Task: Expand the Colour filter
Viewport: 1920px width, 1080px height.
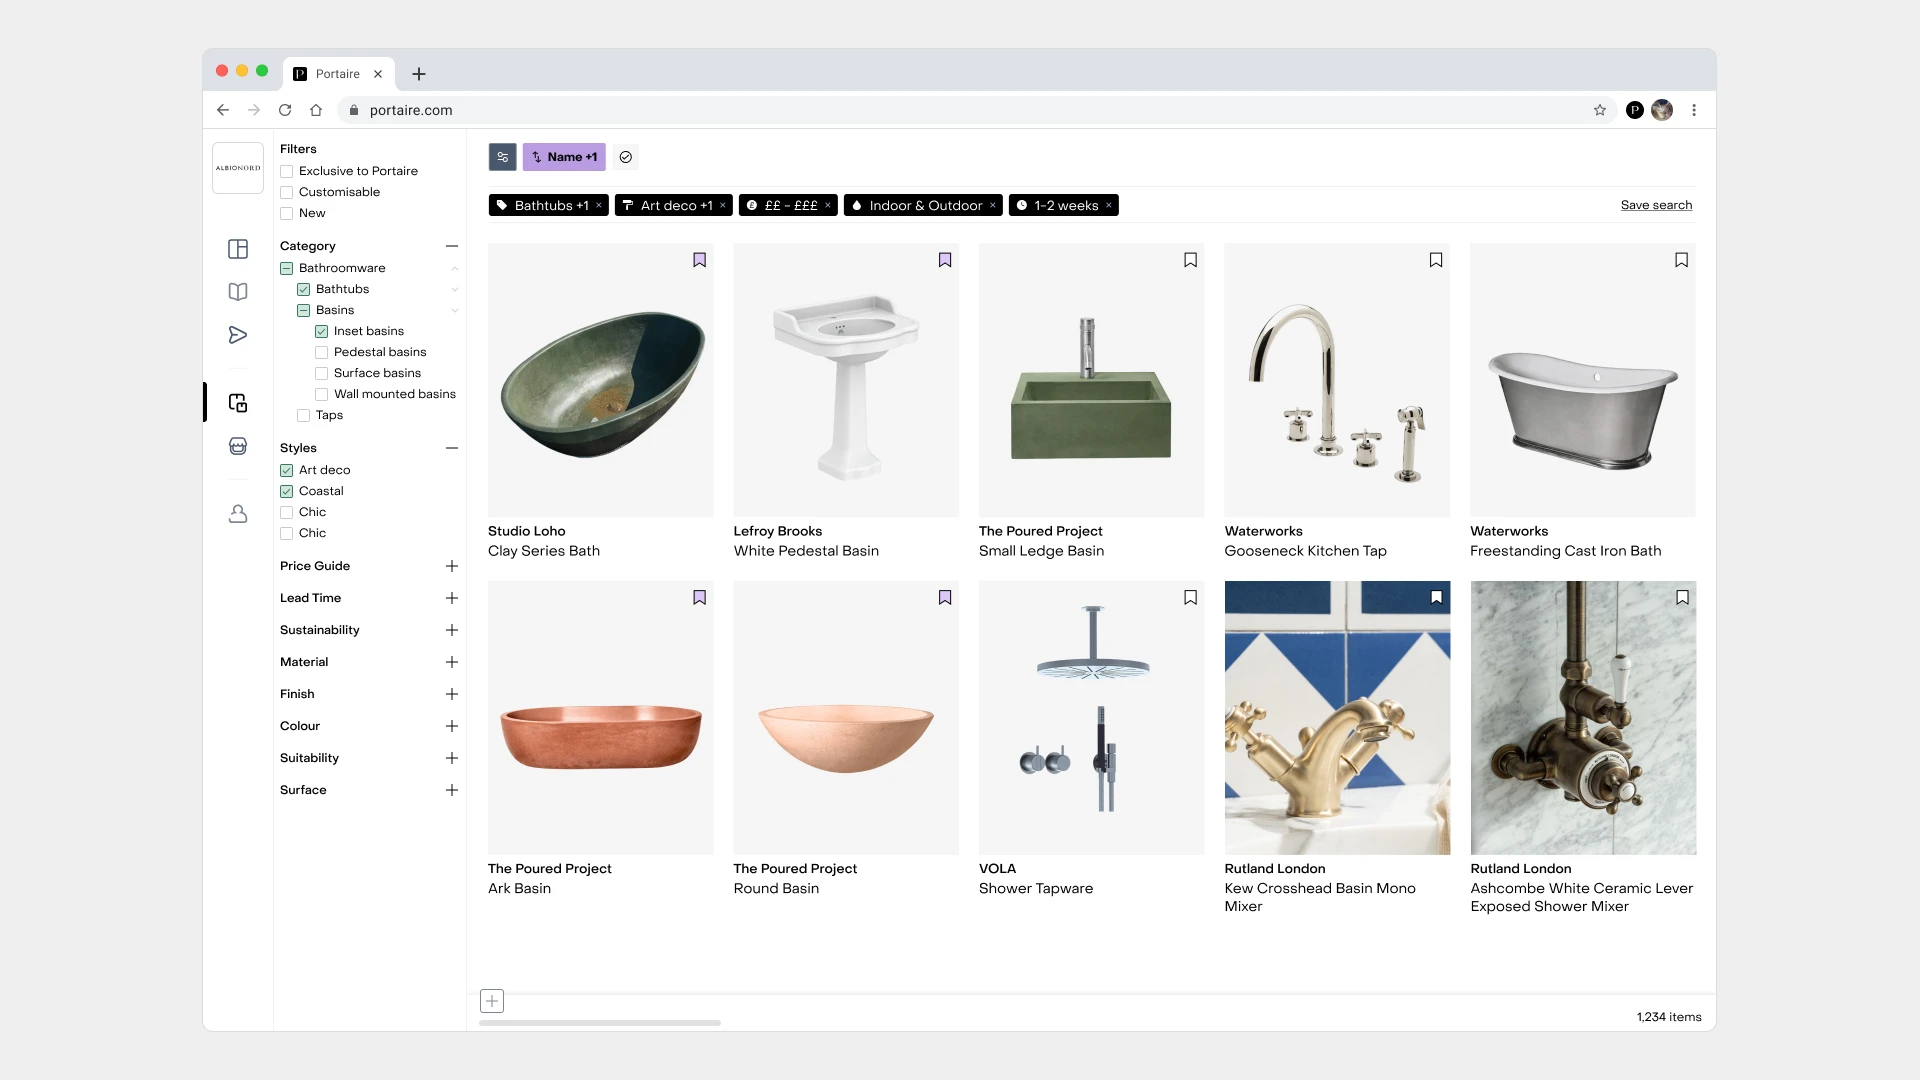Action: pyautogui.click(x=452, y=726)
